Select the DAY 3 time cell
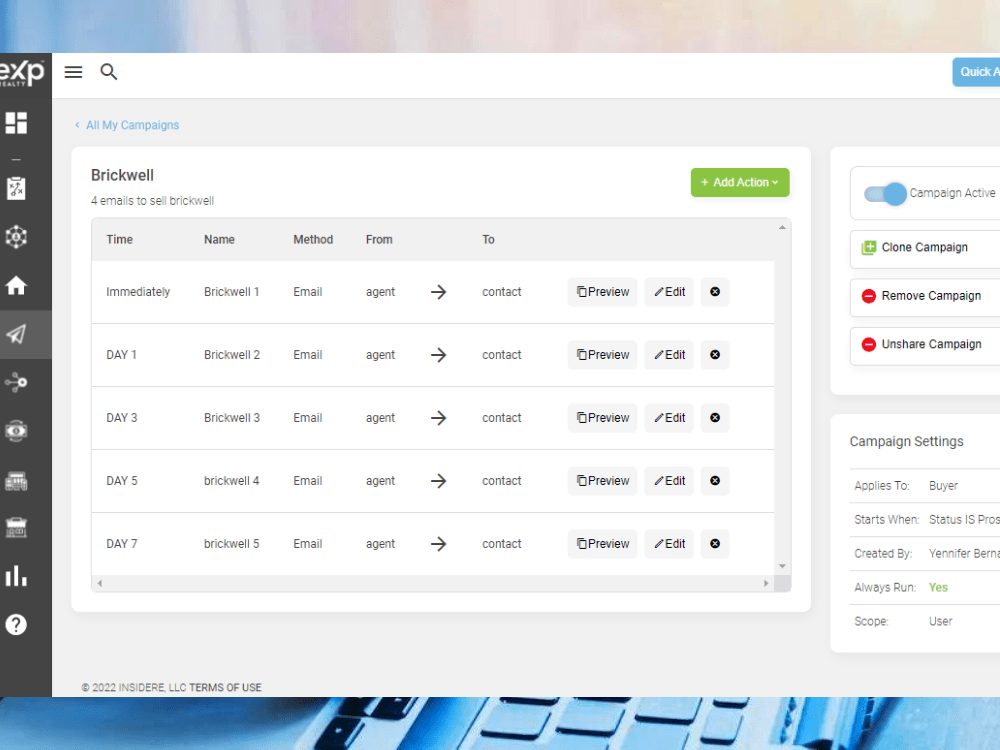1000x750 pixels. (x=121, y=418)
